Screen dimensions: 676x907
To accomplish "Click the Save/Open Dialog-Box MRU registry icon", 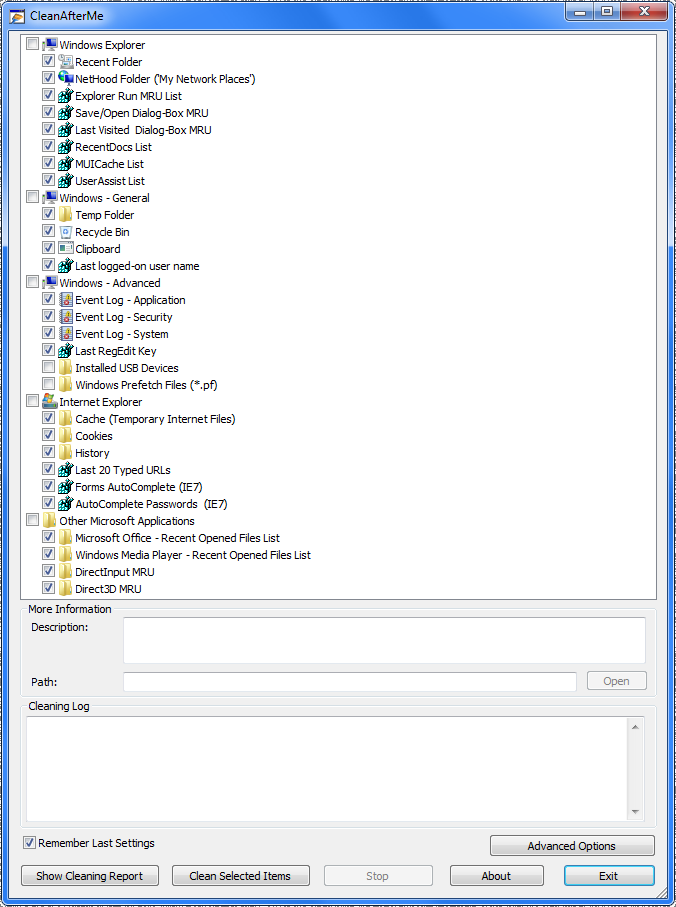I will (65, 112).
